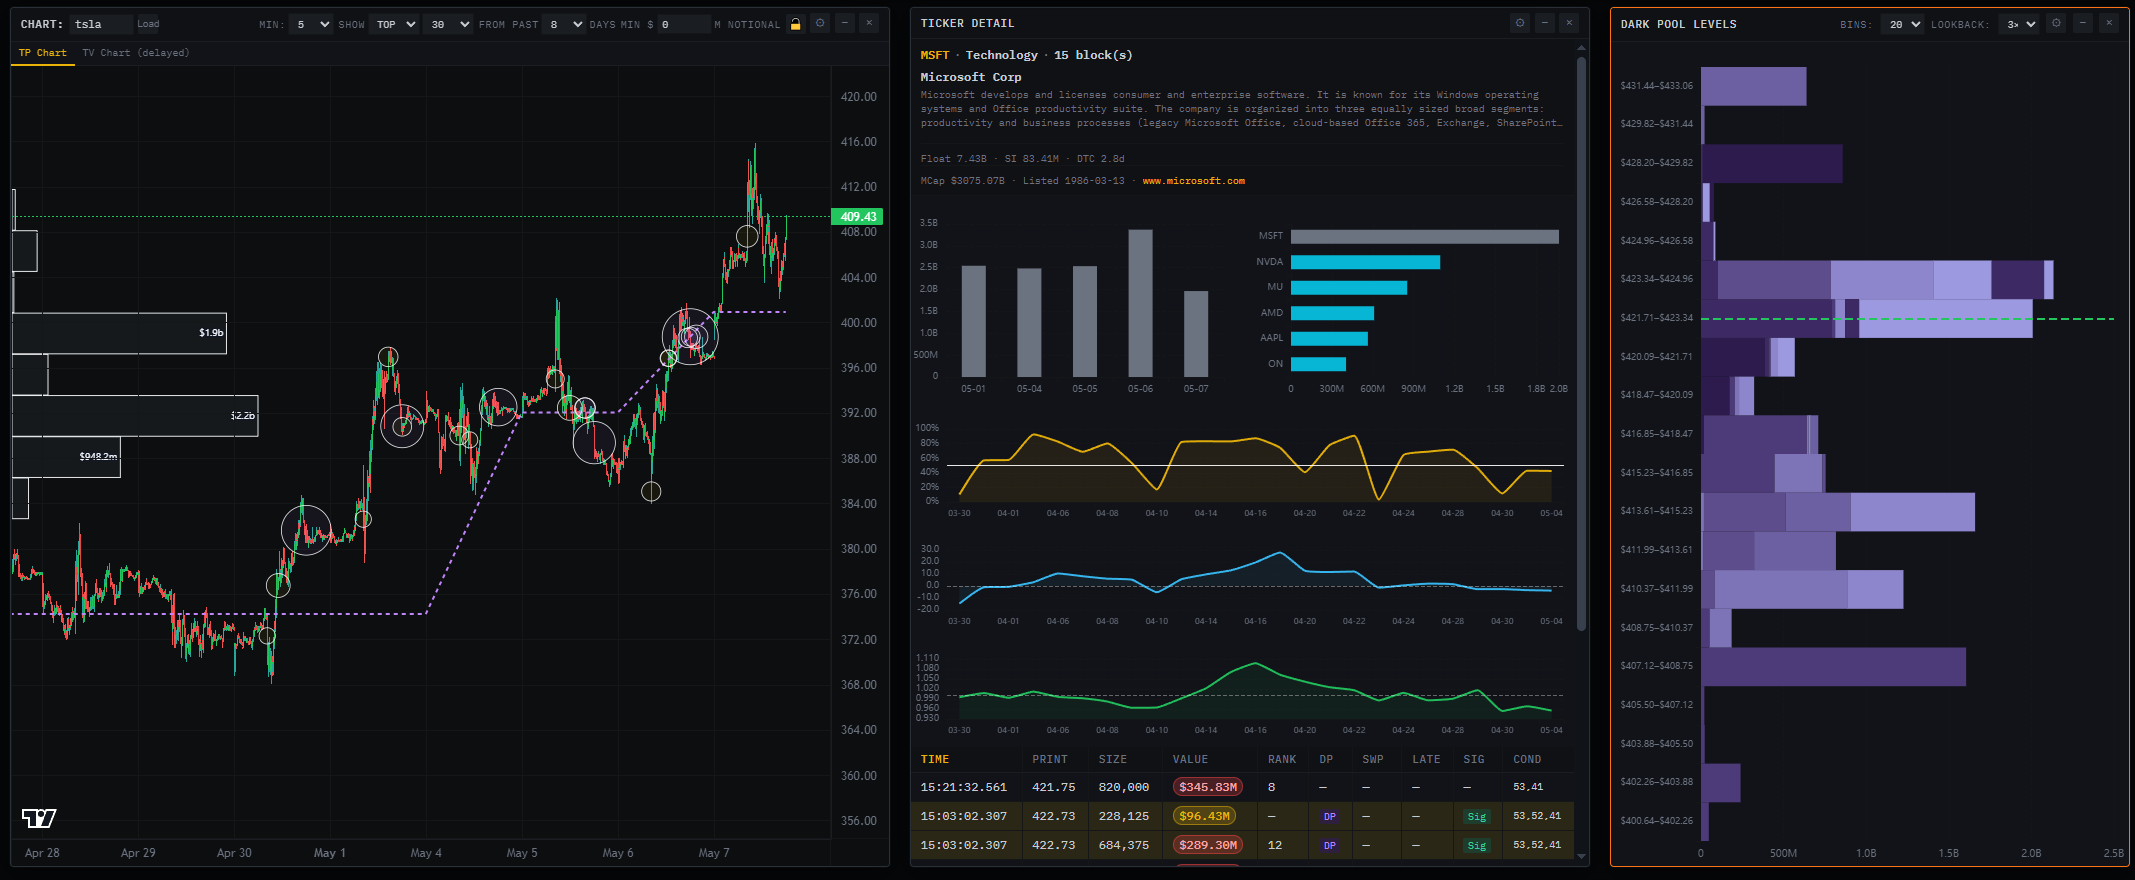
Task: Click the DP badge on the $96.43M row
Action: point(1329,817)
